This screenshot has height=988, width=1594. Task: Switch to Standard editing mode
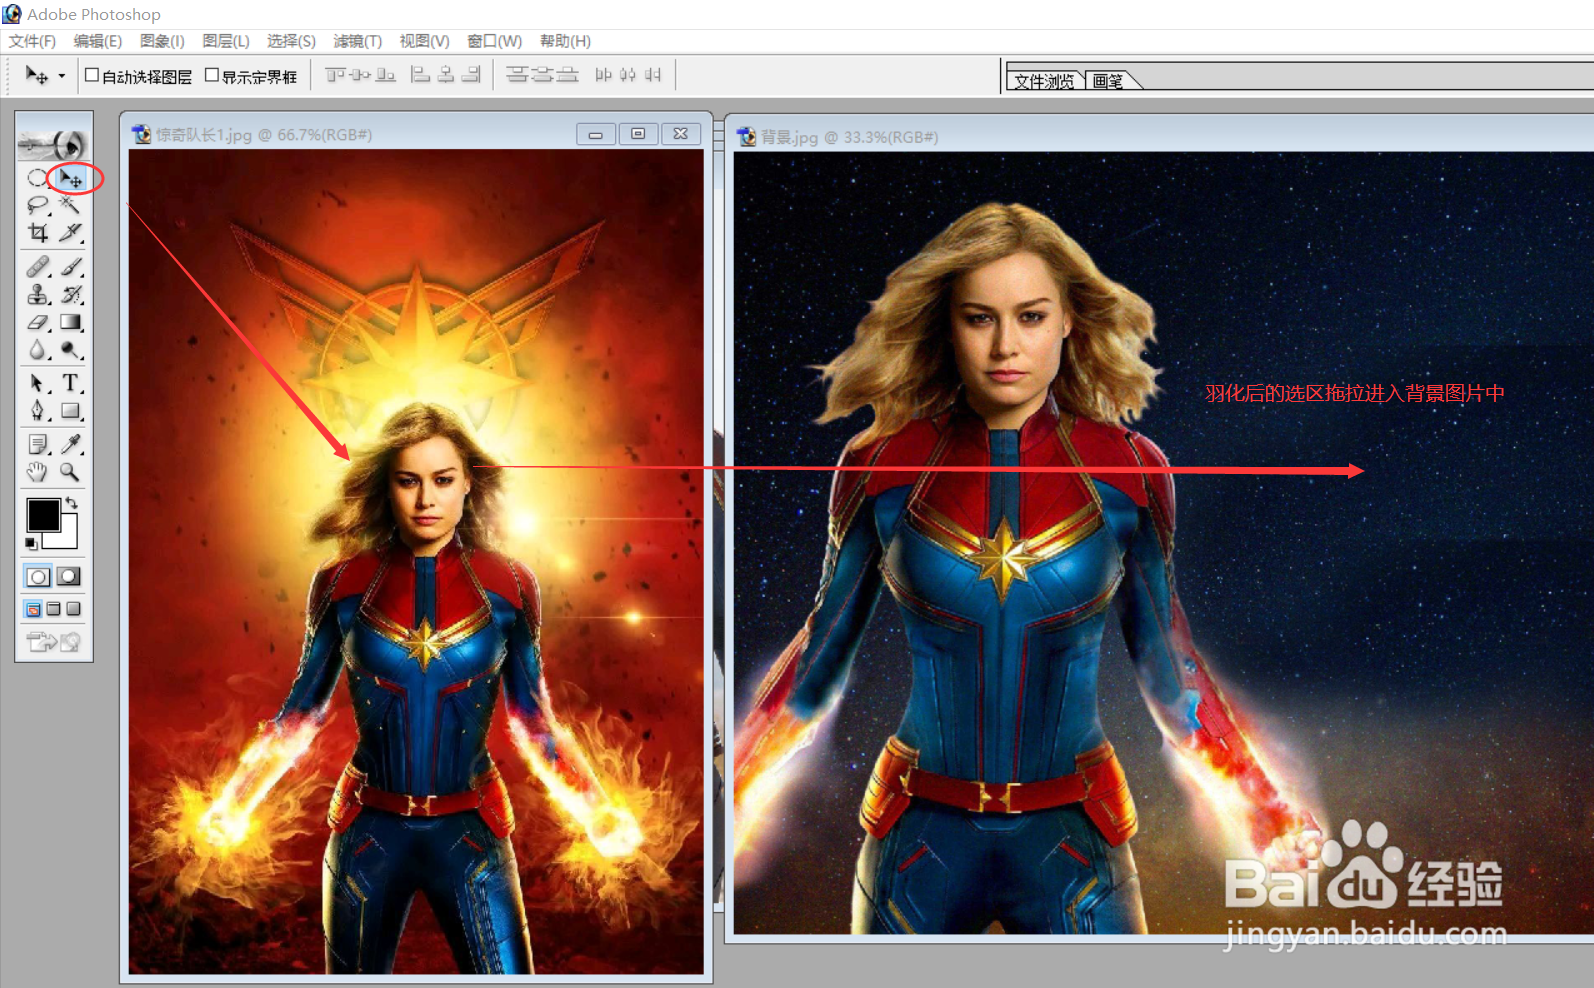(x=39, y=576)
